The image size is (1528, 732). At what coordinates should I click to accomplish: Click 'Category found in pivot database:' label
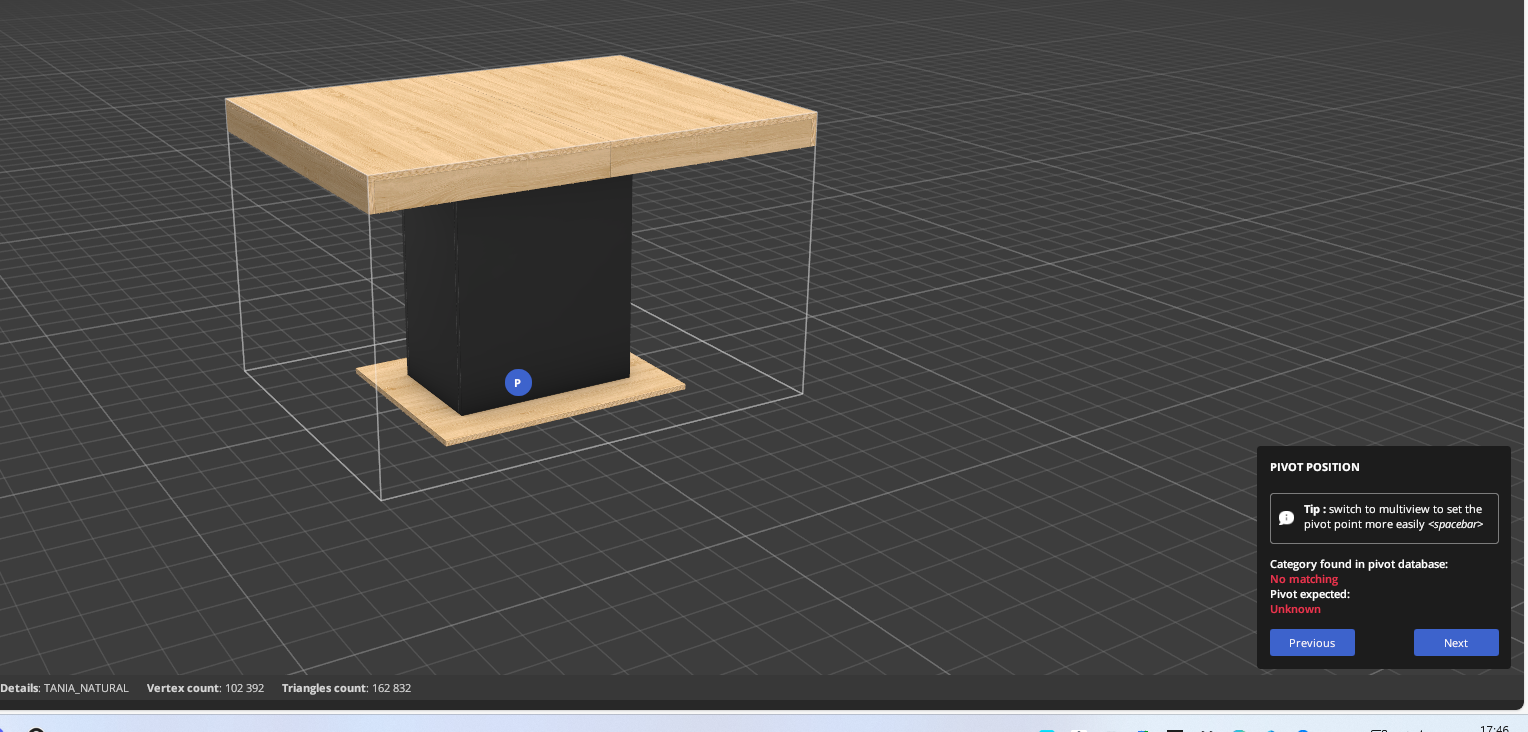click(1359, 564)
